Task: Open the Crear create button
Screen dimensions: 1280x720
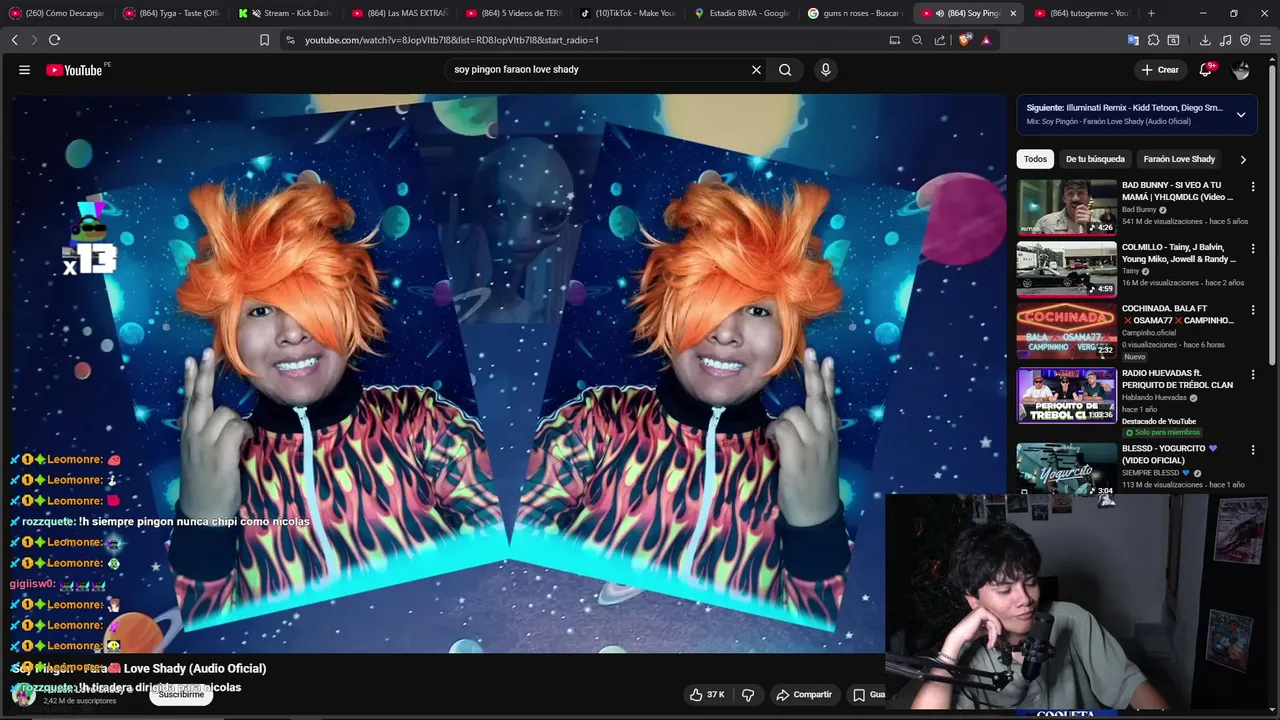Action: point(1161,70)
